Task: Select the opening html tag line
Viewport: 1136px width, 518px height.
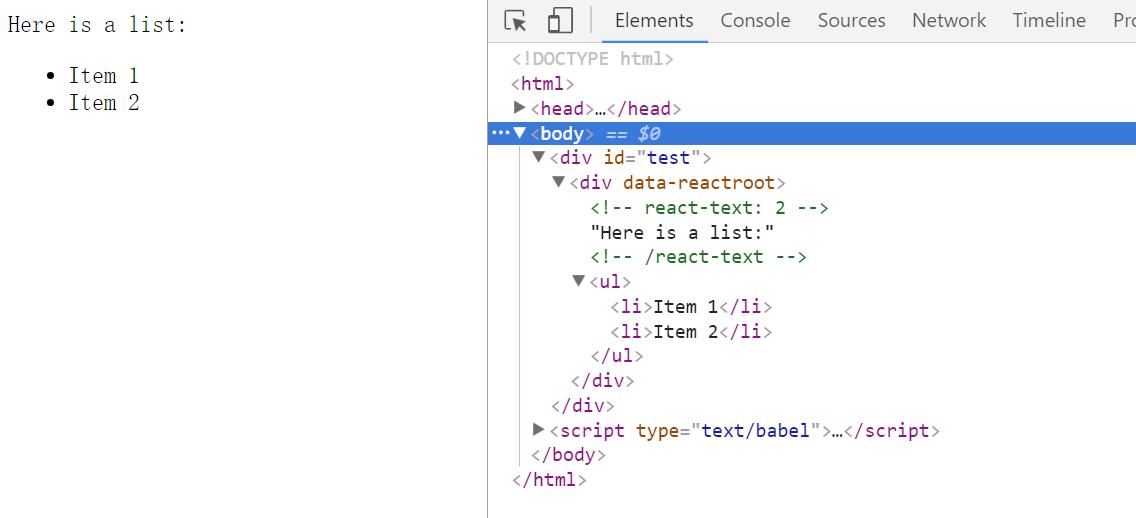Action: [543, 84]
